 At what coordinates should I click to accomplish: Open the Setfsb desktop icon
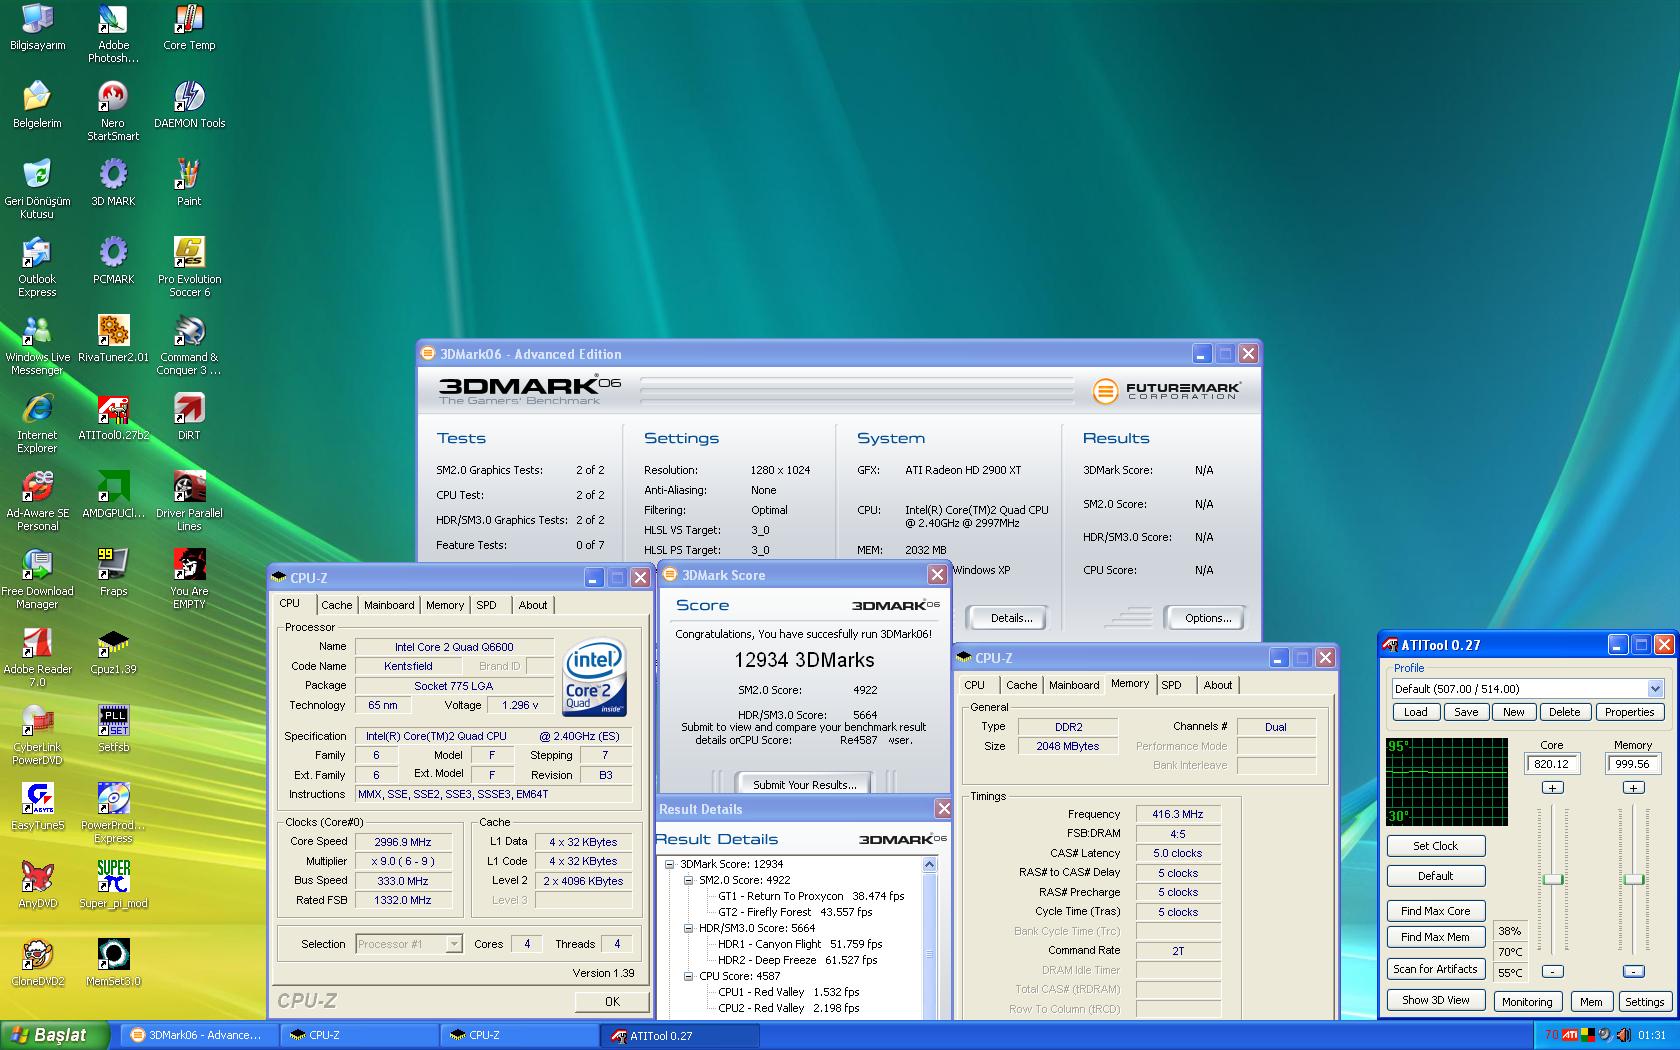[113, 729]
